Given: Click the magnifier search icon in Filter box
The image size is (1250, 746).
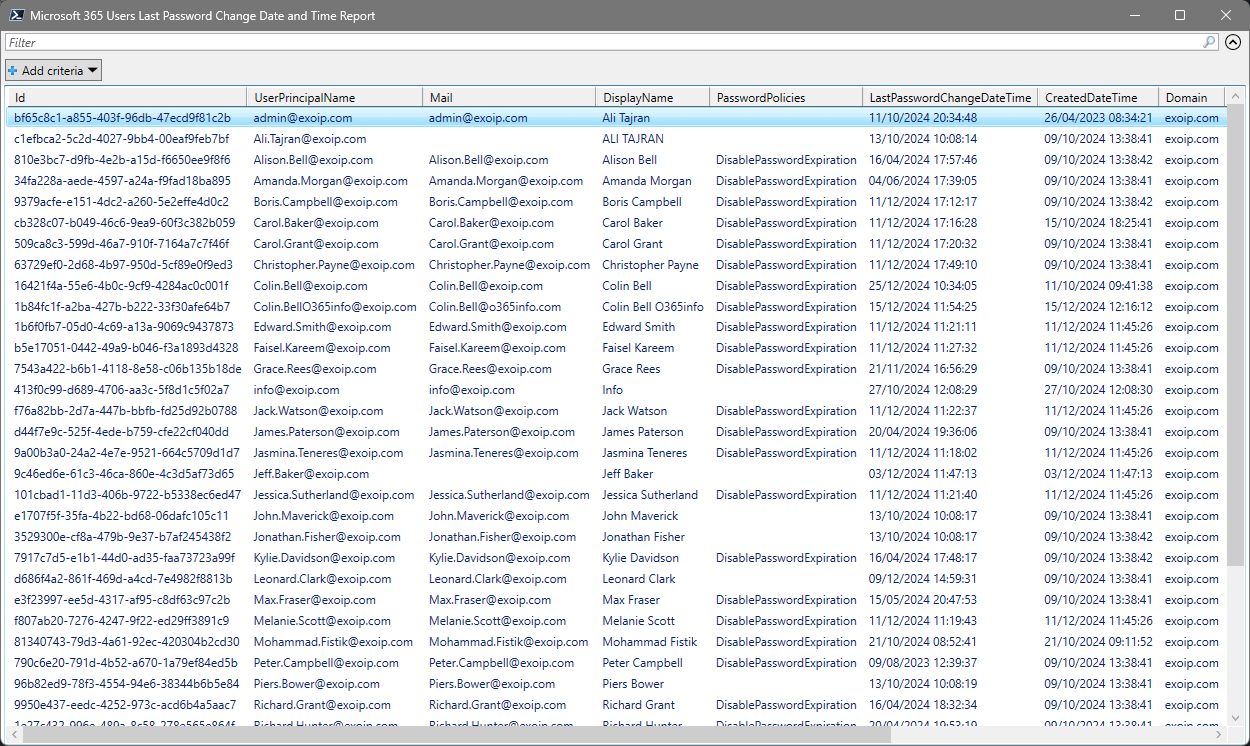Looking at the screenshot, I should point(1209,43).
